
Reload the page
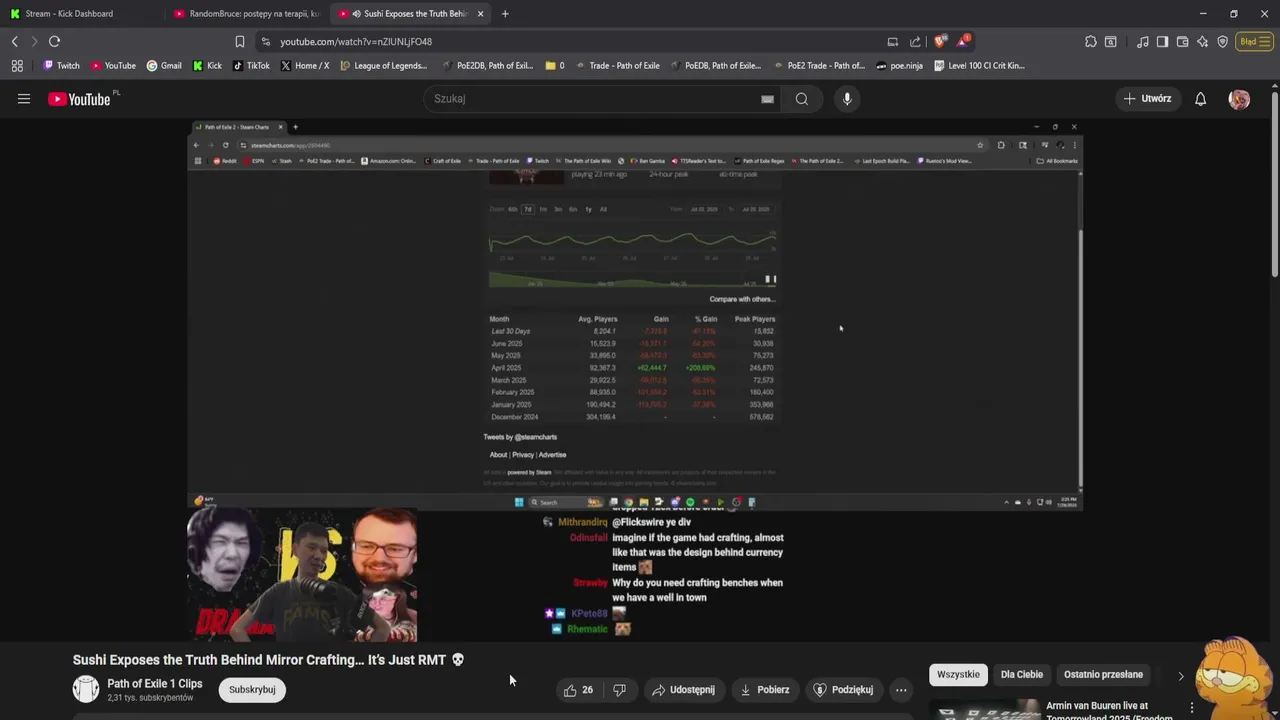(x=54, y=42)
